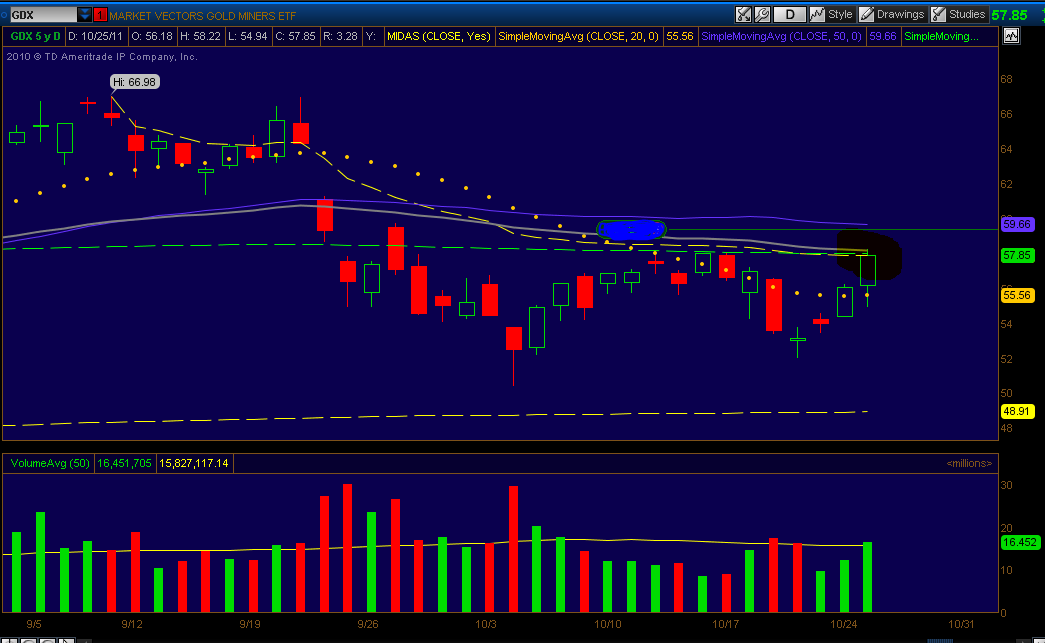Click the 59.66 purple price axis label
The width and height of the screenshot is (1045, 643).
[1017, 224]
